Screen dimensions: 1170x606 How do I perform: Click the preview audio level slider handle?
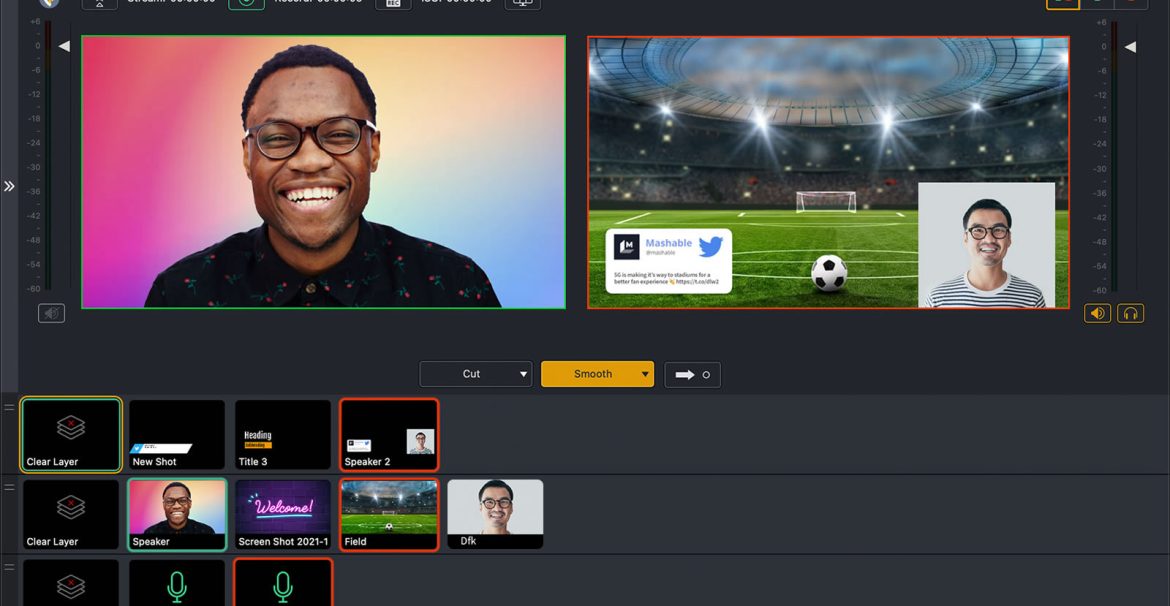click(64, 46)
